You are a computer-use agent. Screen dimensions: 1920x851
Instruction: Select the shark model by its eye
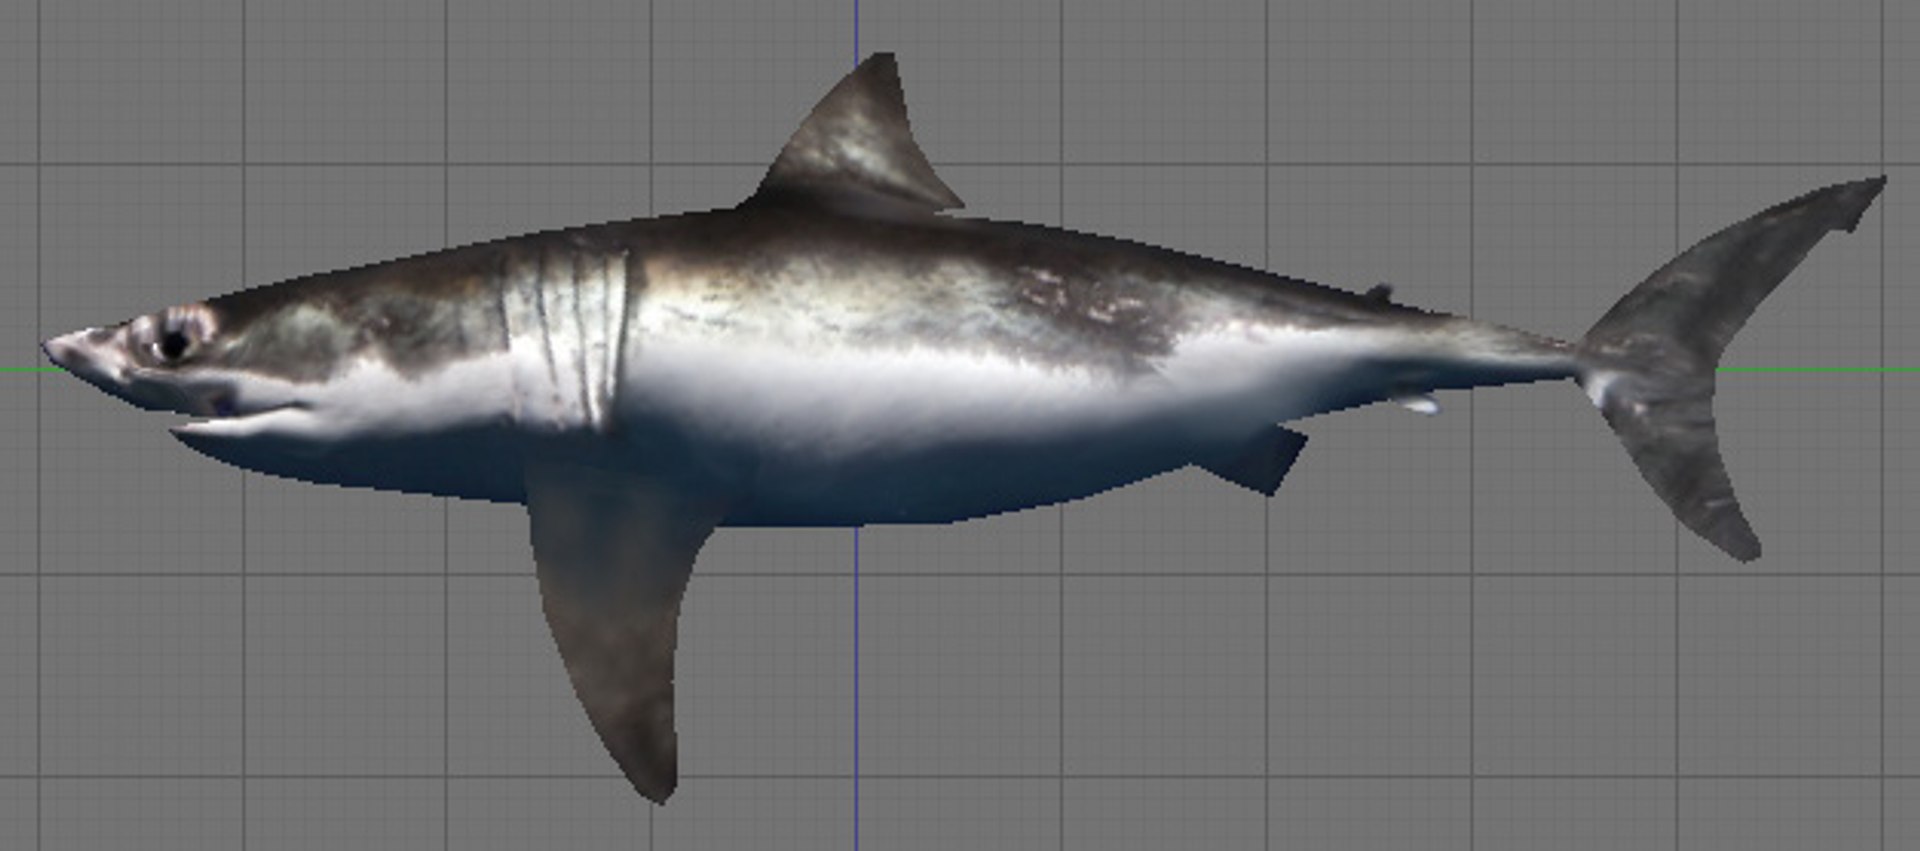click(174, 343)
